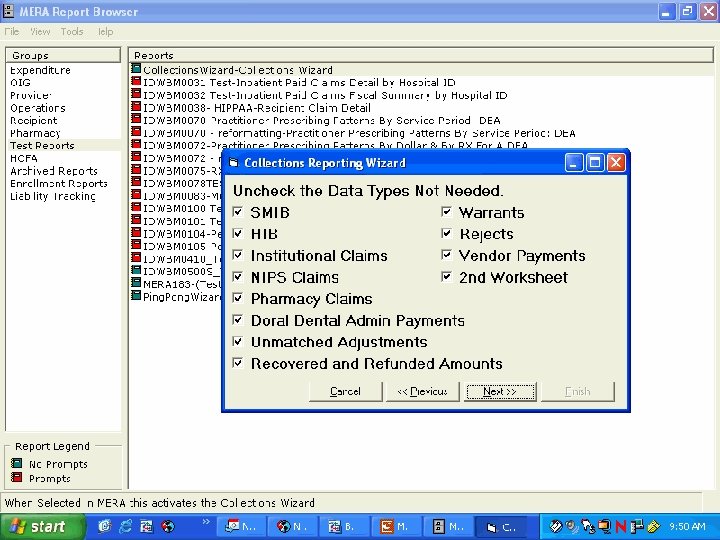This screenshot has height=540, width=720.
Task: Open the View menu
Action: [40, 32]
